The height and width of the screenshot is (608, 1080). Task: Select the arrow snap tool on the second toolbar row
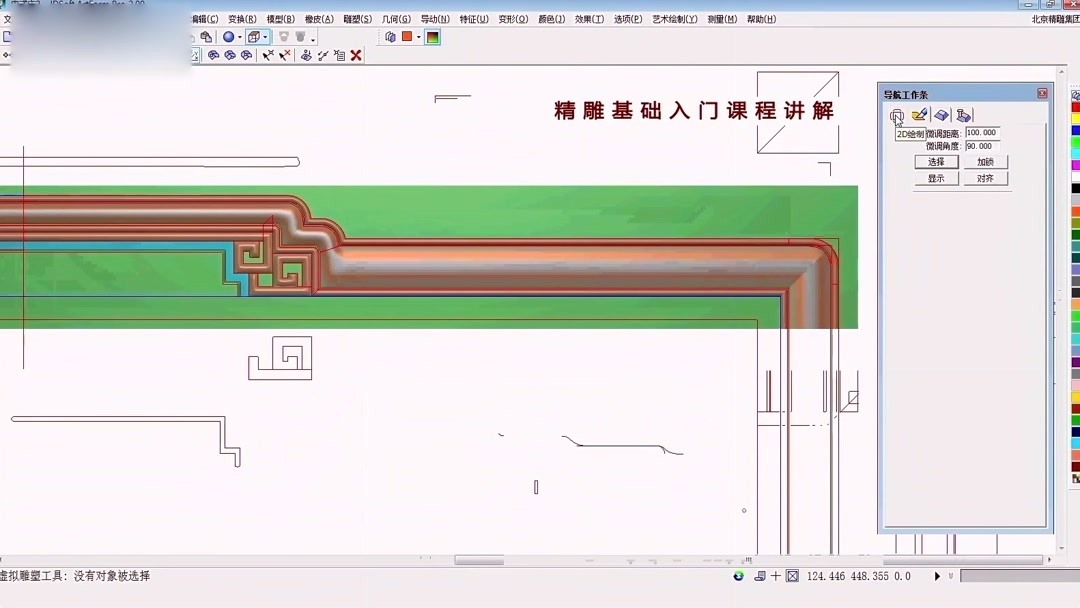click(268, 55)
